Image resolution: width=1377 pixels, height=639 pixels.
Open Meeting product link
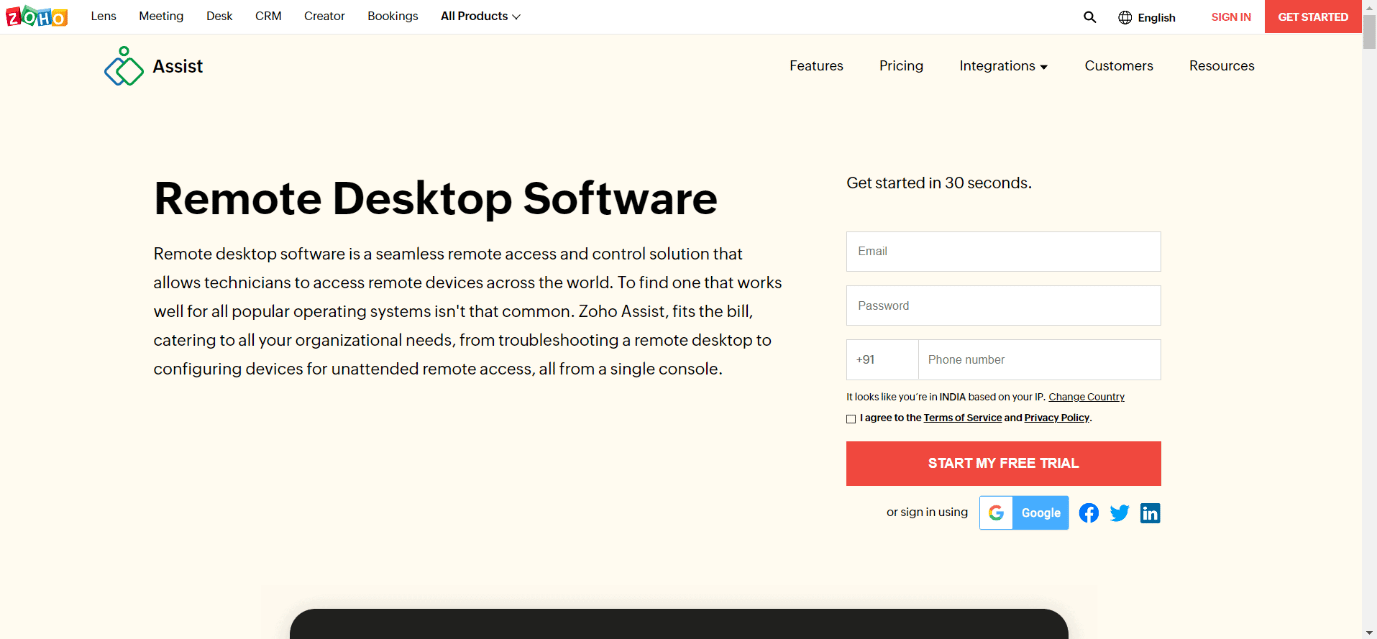pyautogui.click(x=161, y=16)
